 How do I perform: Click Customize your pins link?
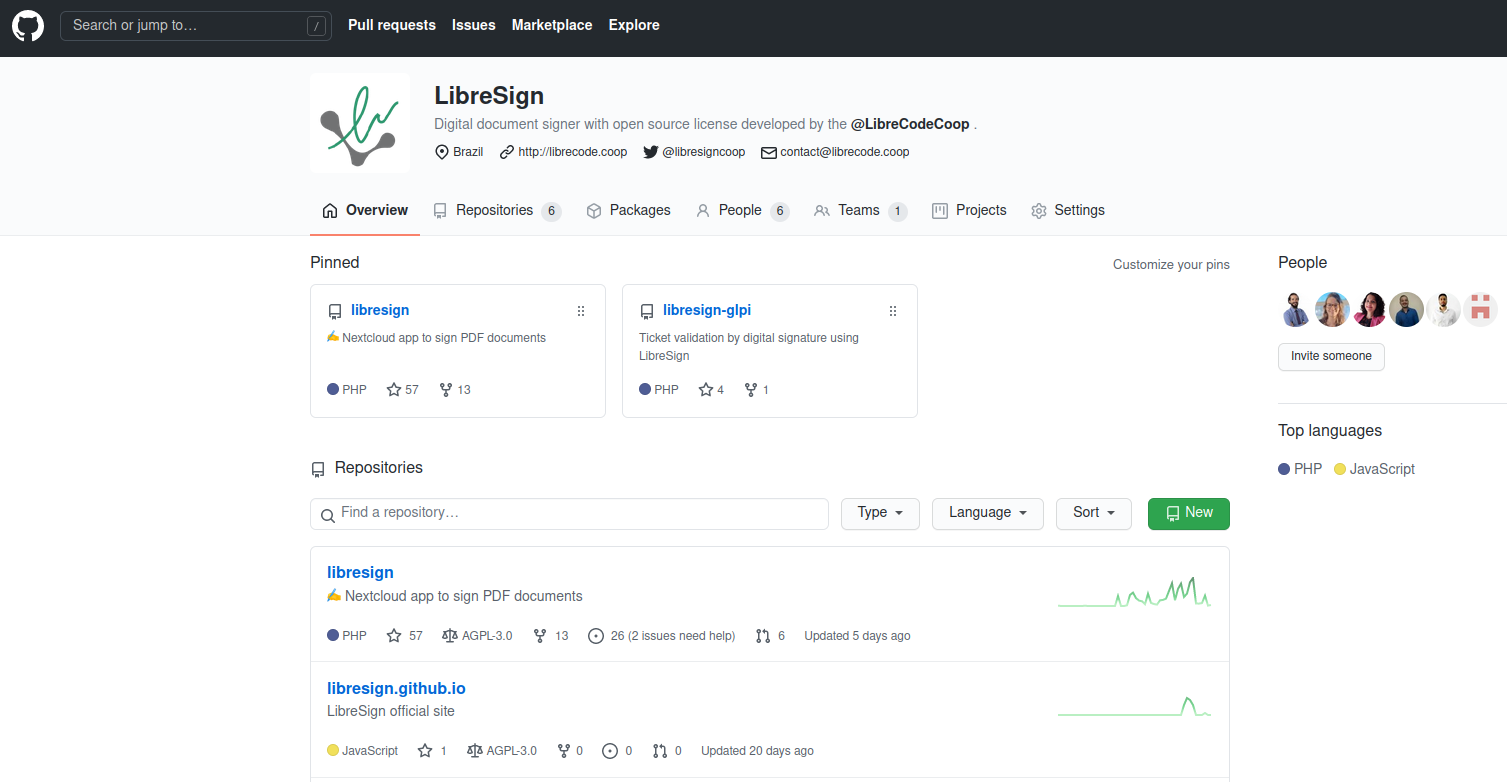pyautogui.click(x=1171, y=265)
